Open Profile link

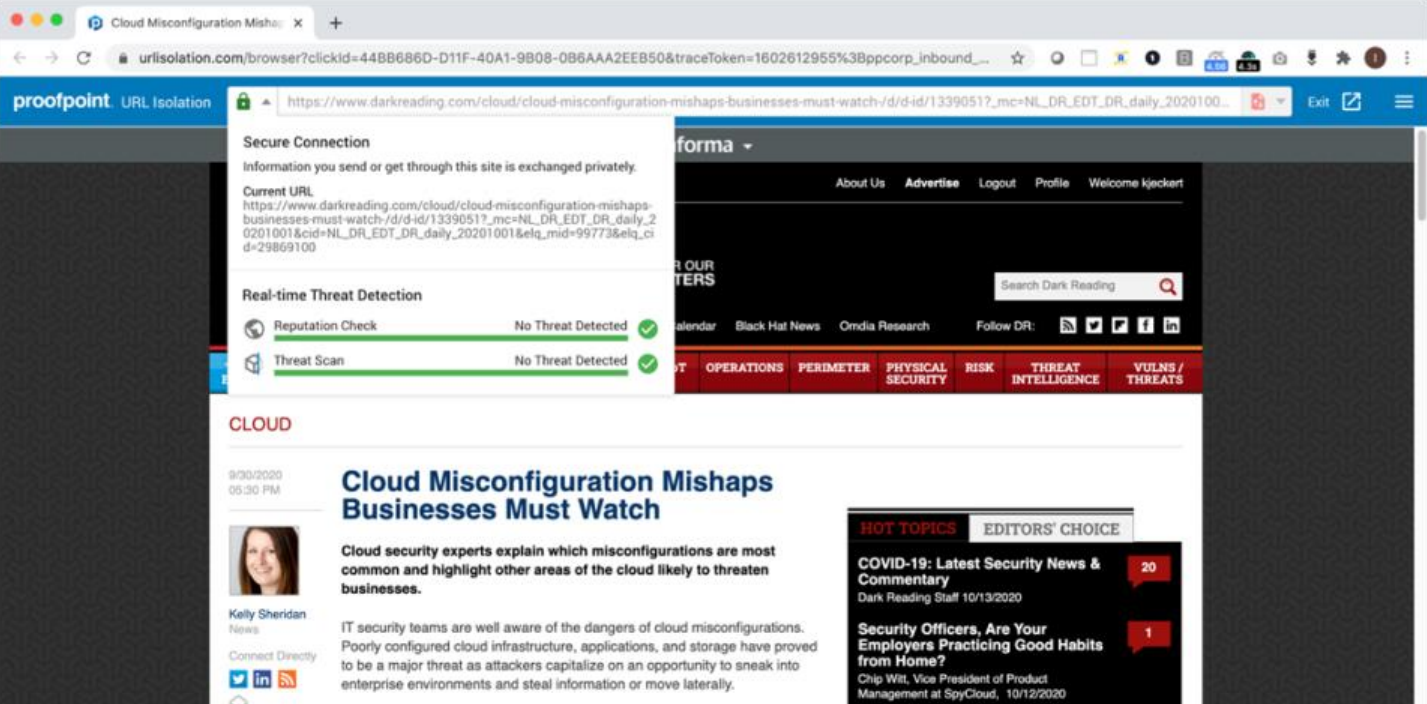(1052, 183)
